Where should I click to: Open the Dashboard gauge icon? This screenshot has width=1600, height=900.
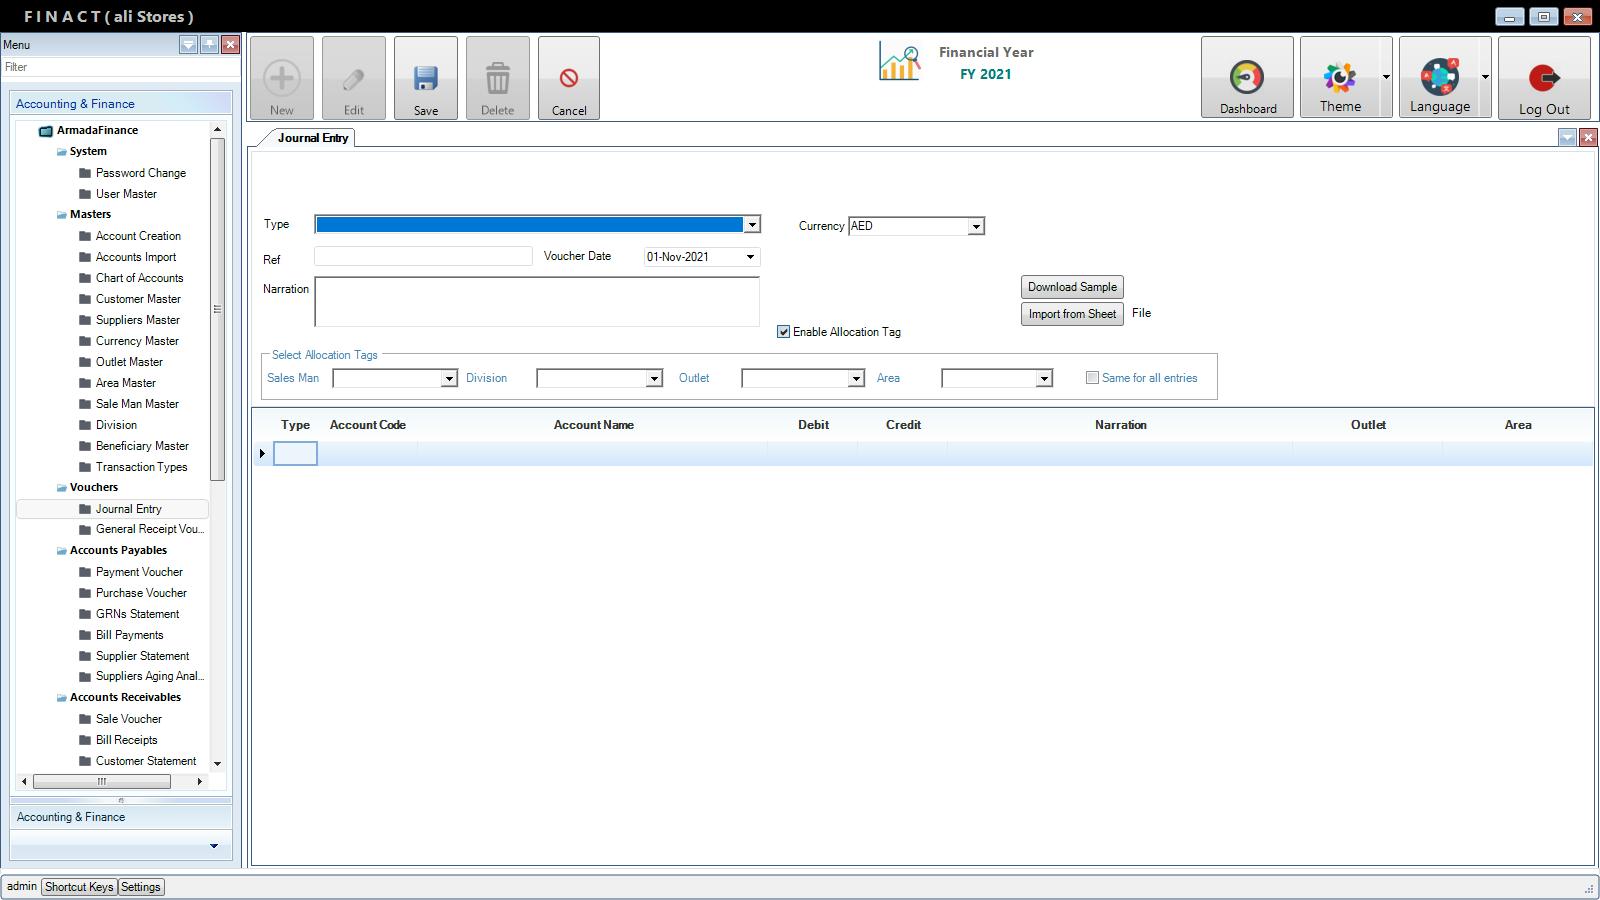pos(1246,78)
